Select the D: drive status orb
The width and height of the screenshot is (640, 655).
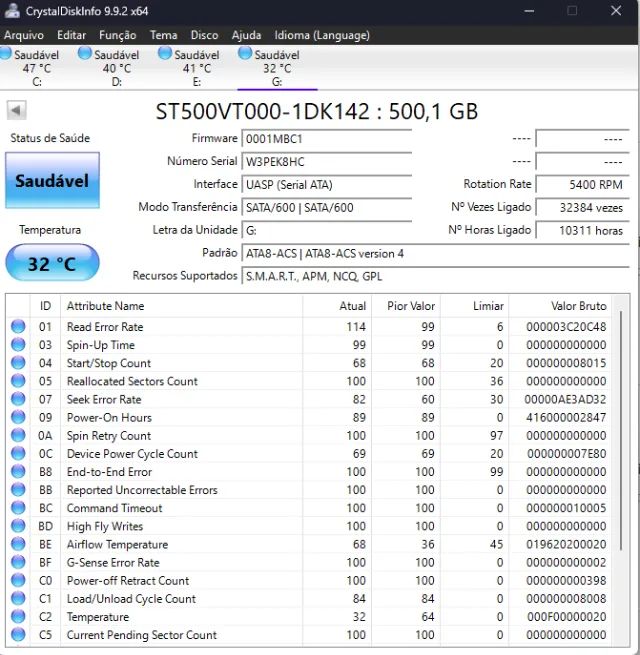(85, 53)
